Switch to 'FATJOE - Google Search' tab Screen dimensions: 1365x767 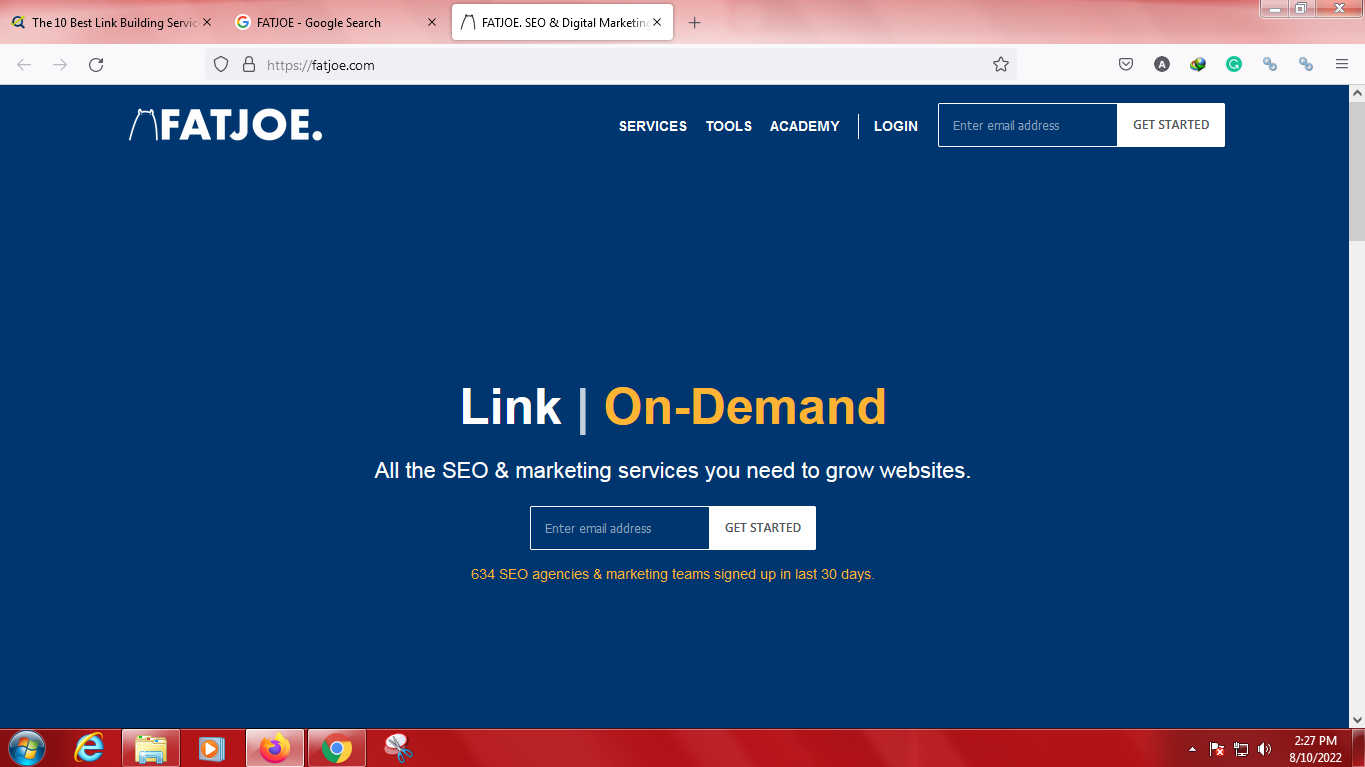click(336, 22)
